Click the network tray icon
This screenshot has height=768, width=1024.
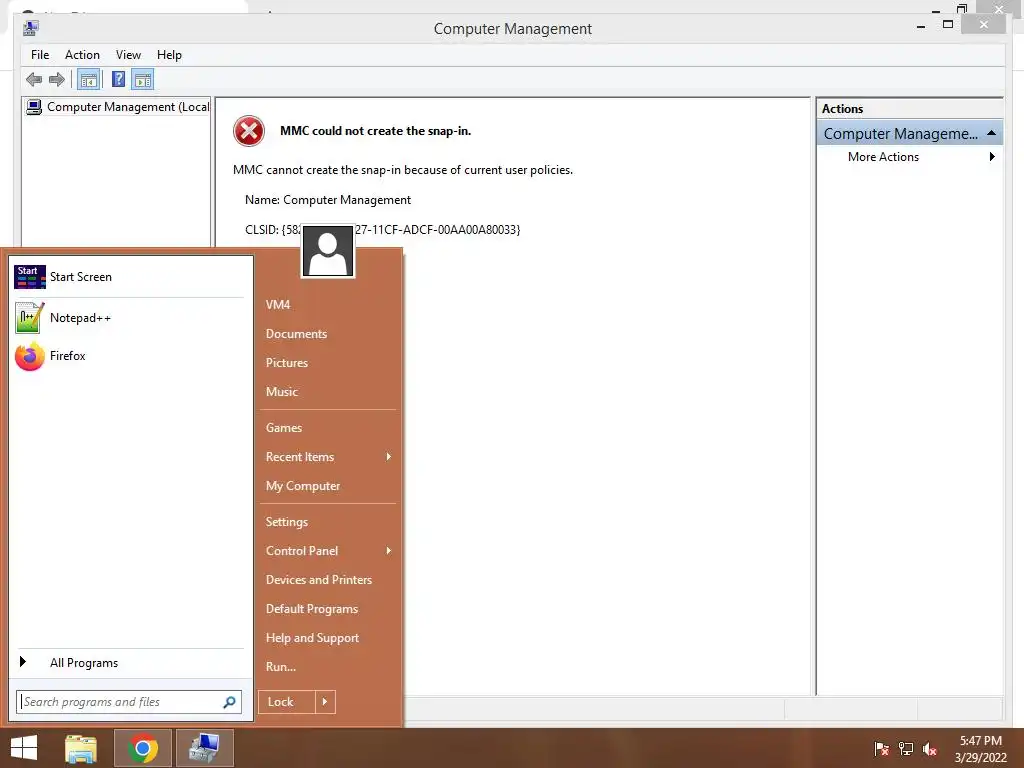906,749
